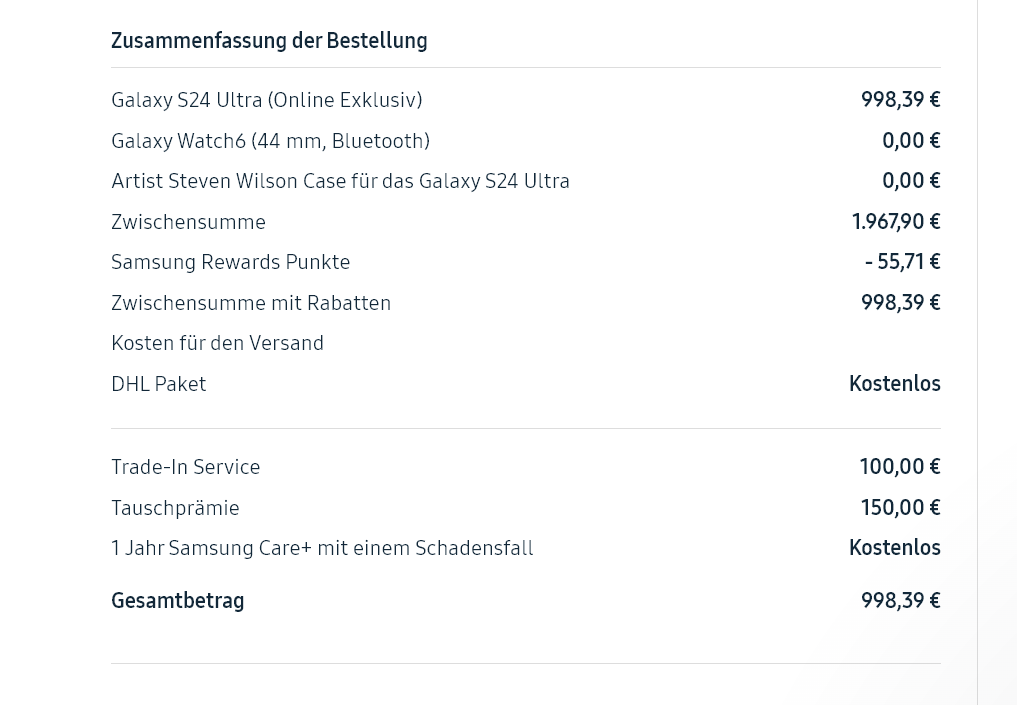Select the Tauschprämie label
This screenshot has height=705, width=1017.
point(175,508)
